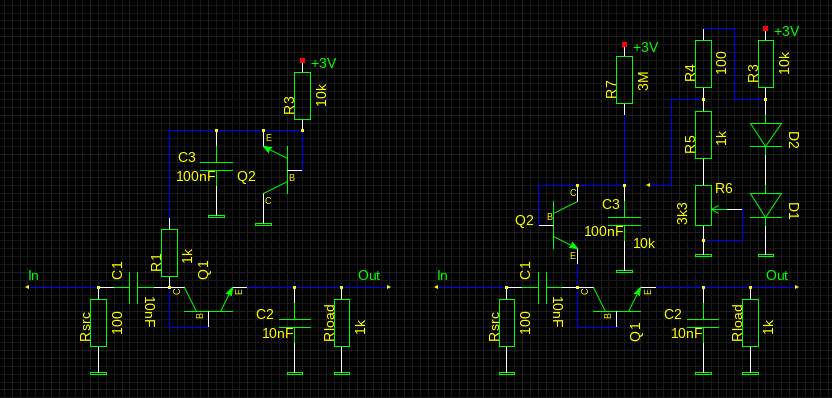This screenshot has height=398, width=832.
Task: Click the +3V terminal above R7
Action: (x=624, y=45)
